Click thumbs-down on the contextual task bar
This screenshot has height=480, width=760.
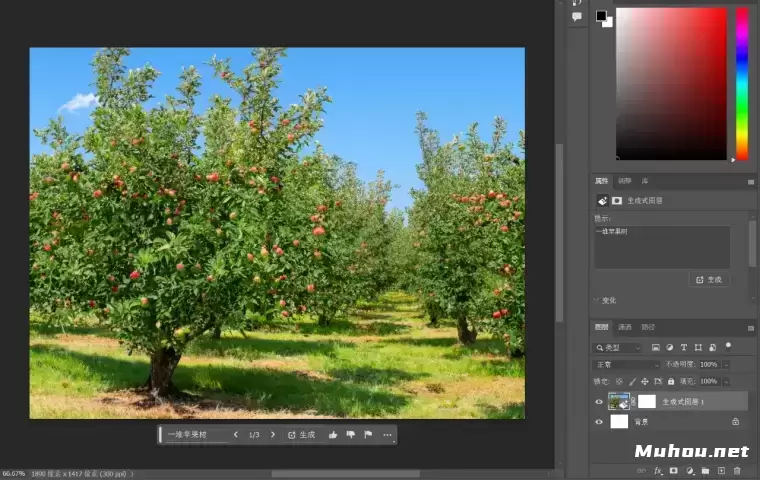[350, 435]
